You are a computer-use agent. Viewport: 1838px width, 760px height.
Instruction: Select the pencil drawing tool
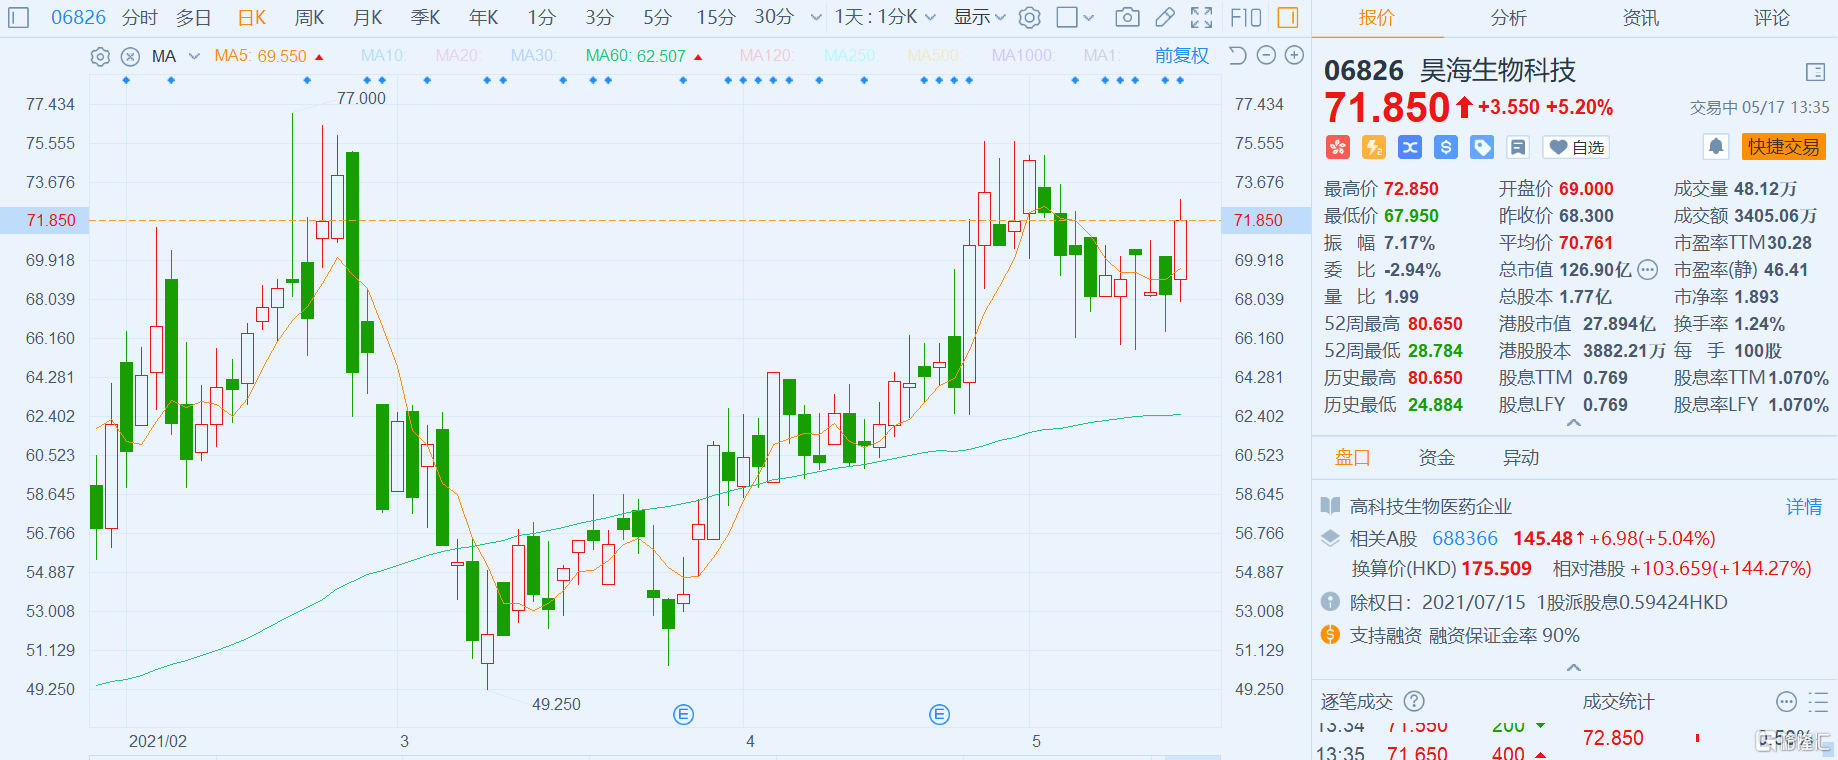click(1165, 17)
